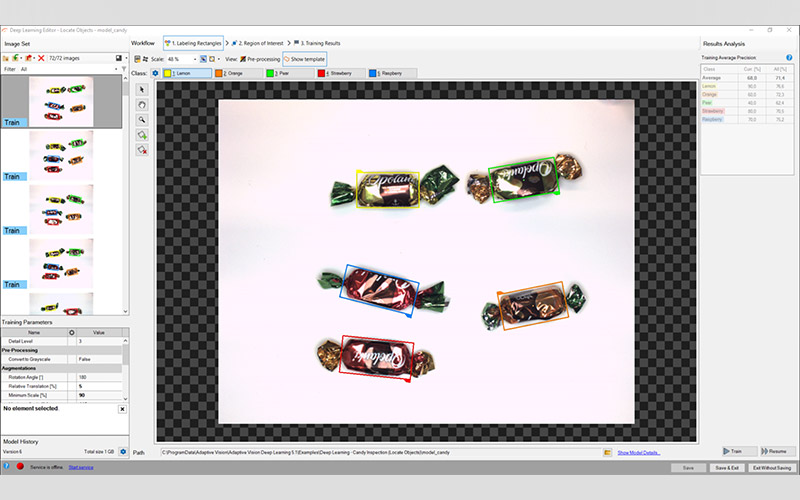
Task: Click the second icon left of Scale
Action: tap(145, 59)
